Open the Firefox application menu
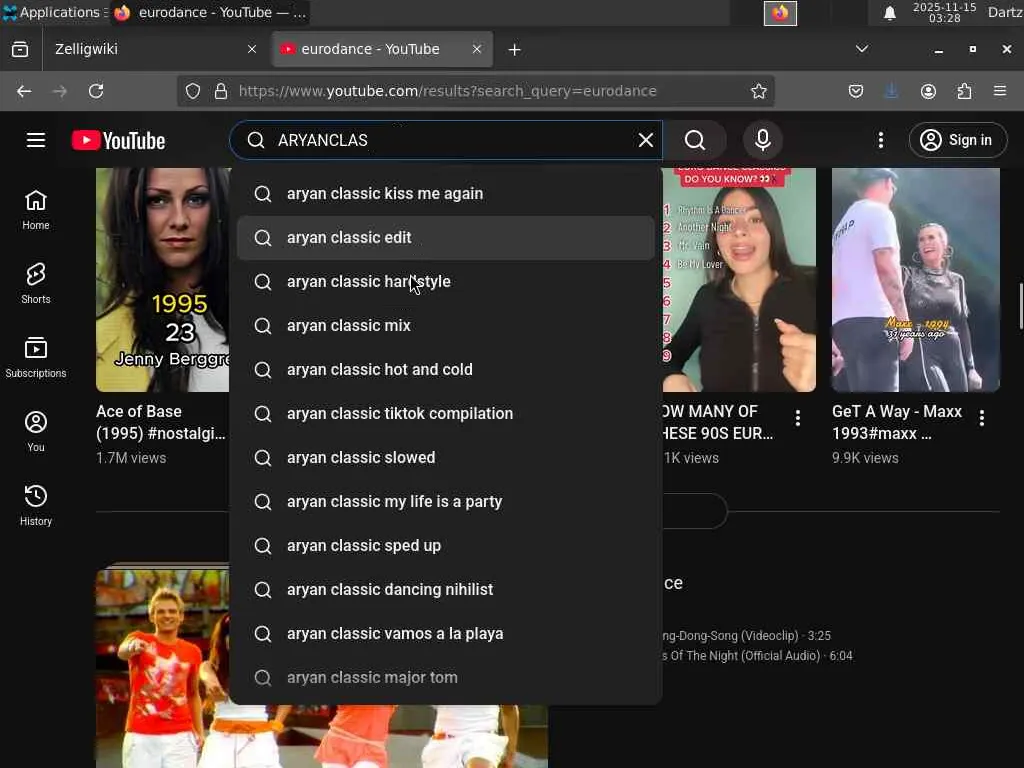Viewport: 1024px width, 768px height. point(1000,91)
